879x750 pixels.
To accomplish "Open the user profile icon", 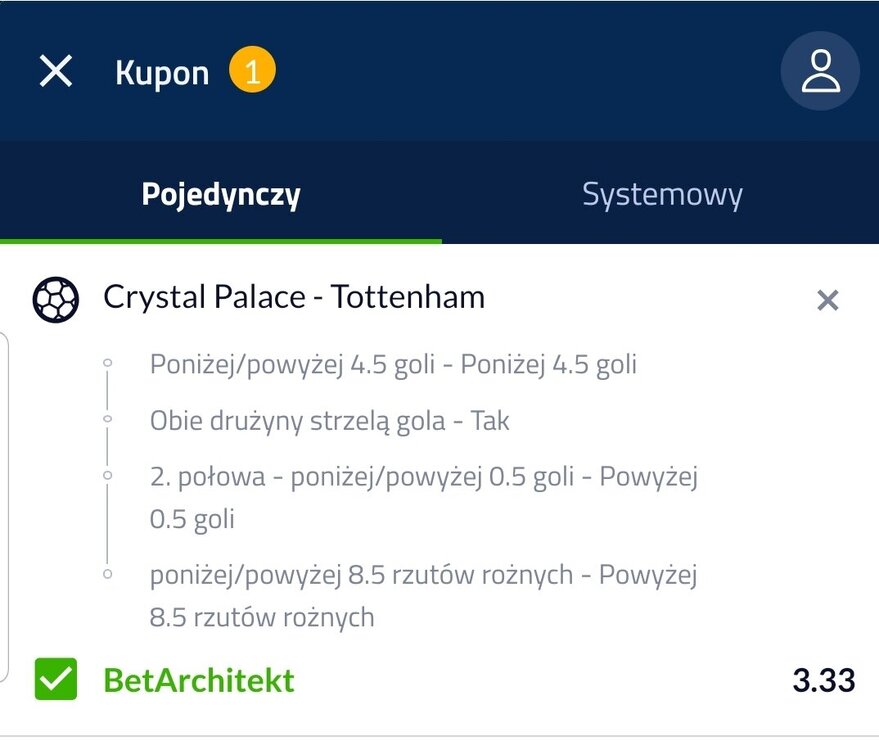I will [x=820, y=71].
